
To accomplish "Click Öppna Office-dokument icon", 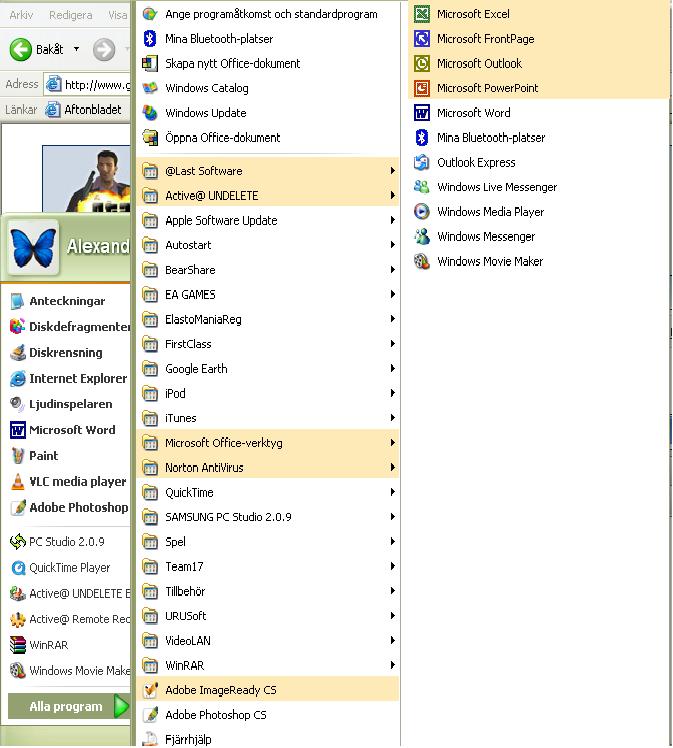I will point(150,138).
